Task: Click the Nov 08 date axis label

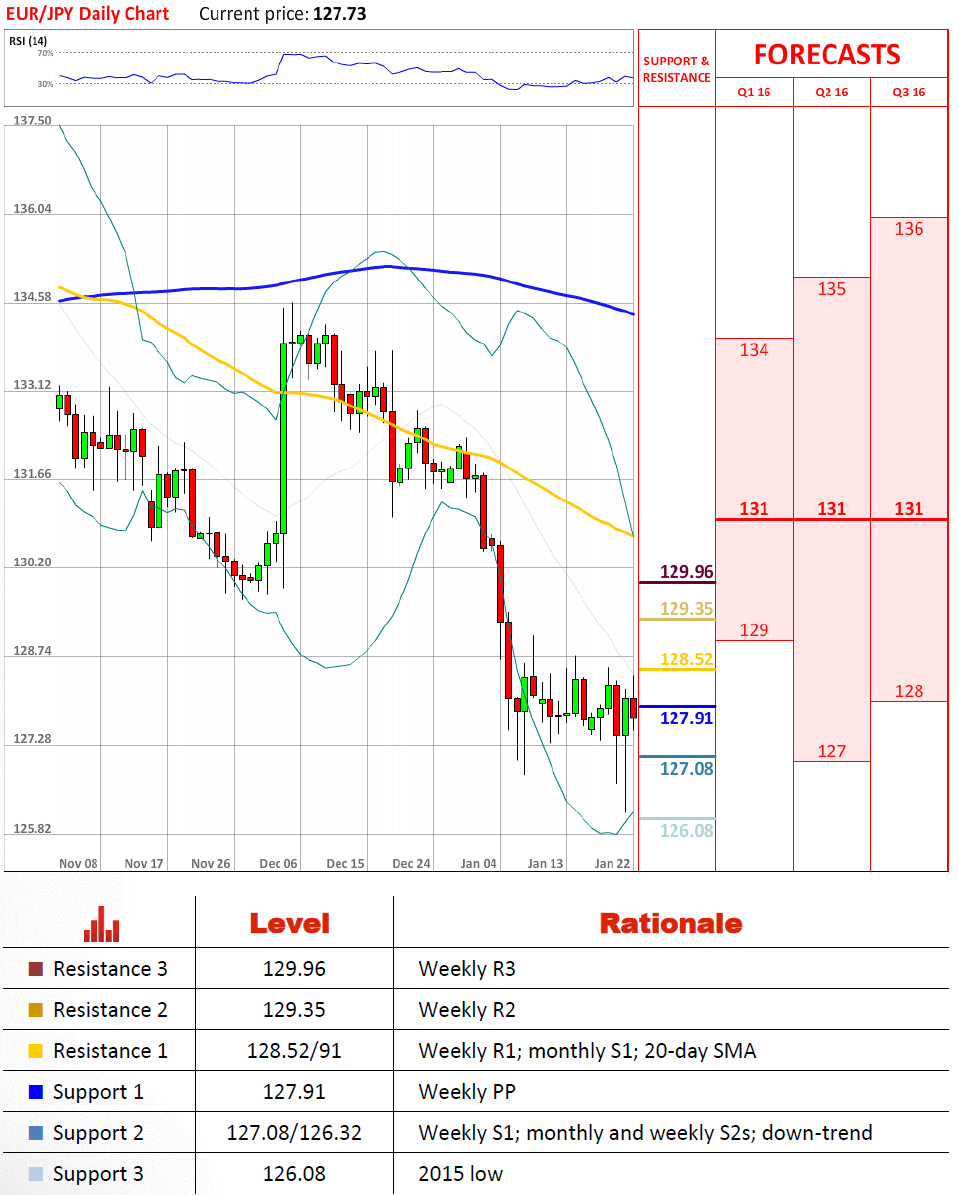Action: pos(79,863)
